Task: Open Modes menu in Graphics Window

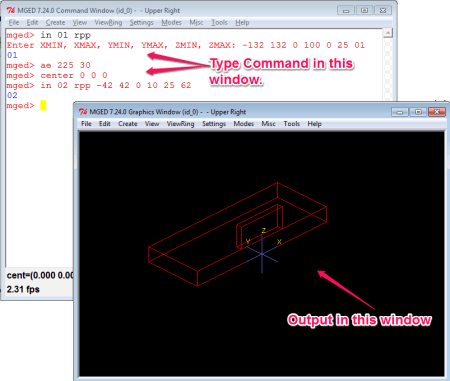Action: [244, 124]
